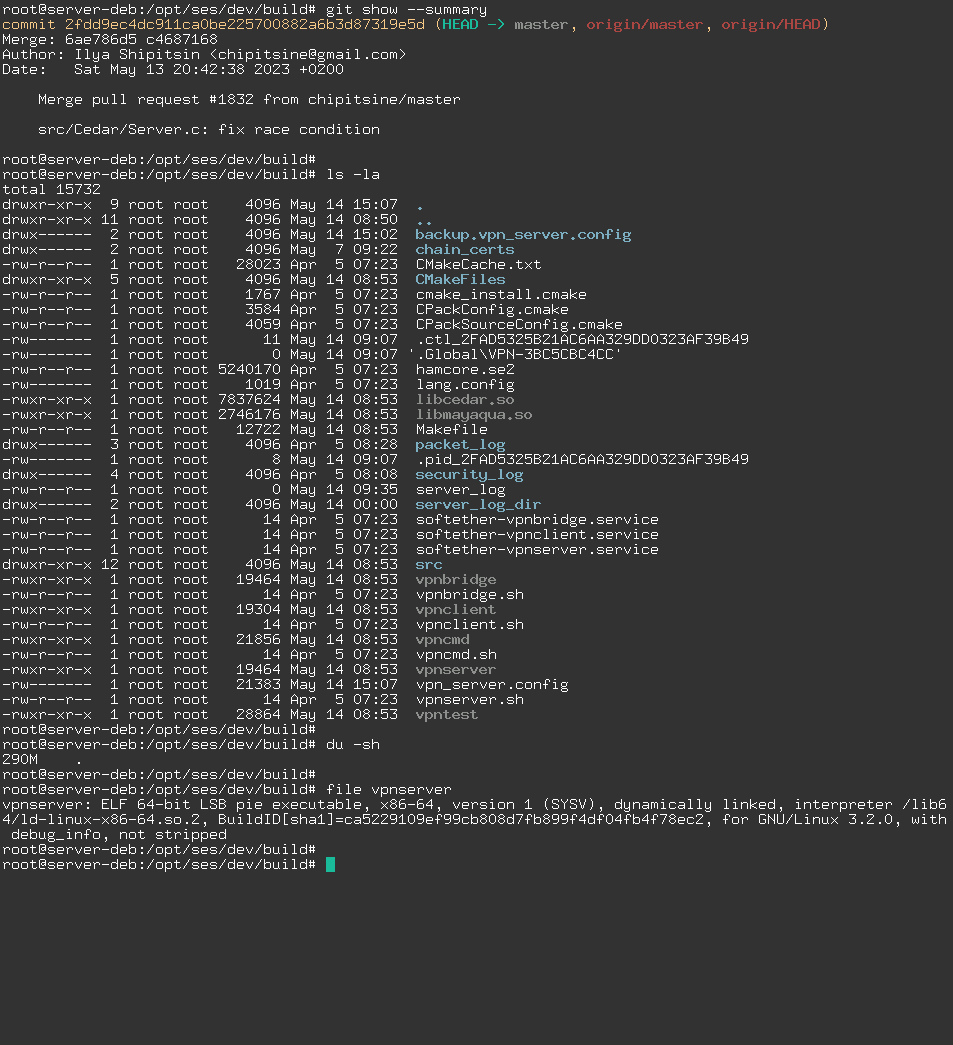Select the origin/master branch label
953x1045 pixels.
tap(645, 24)
